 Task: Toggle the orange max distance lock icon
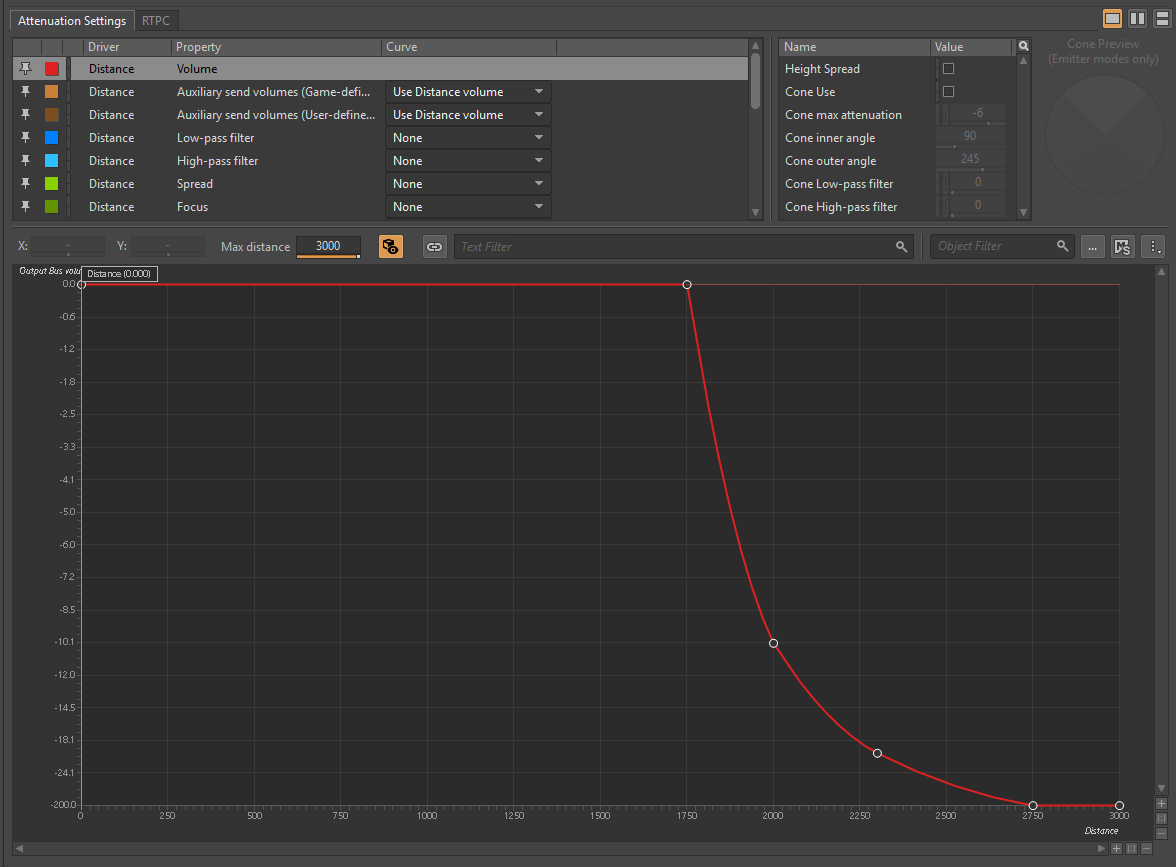[x=390, y=247]
